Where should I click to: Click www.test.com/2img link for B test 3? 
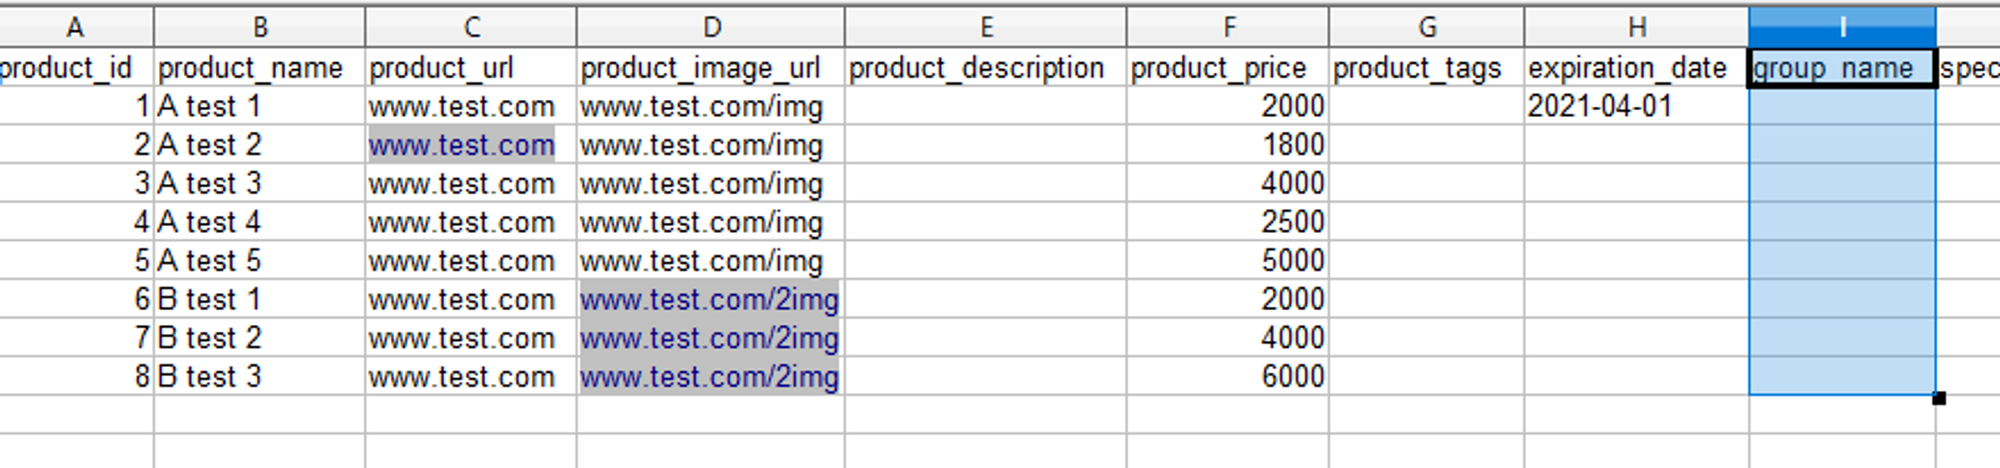click(x=709, y=377)
